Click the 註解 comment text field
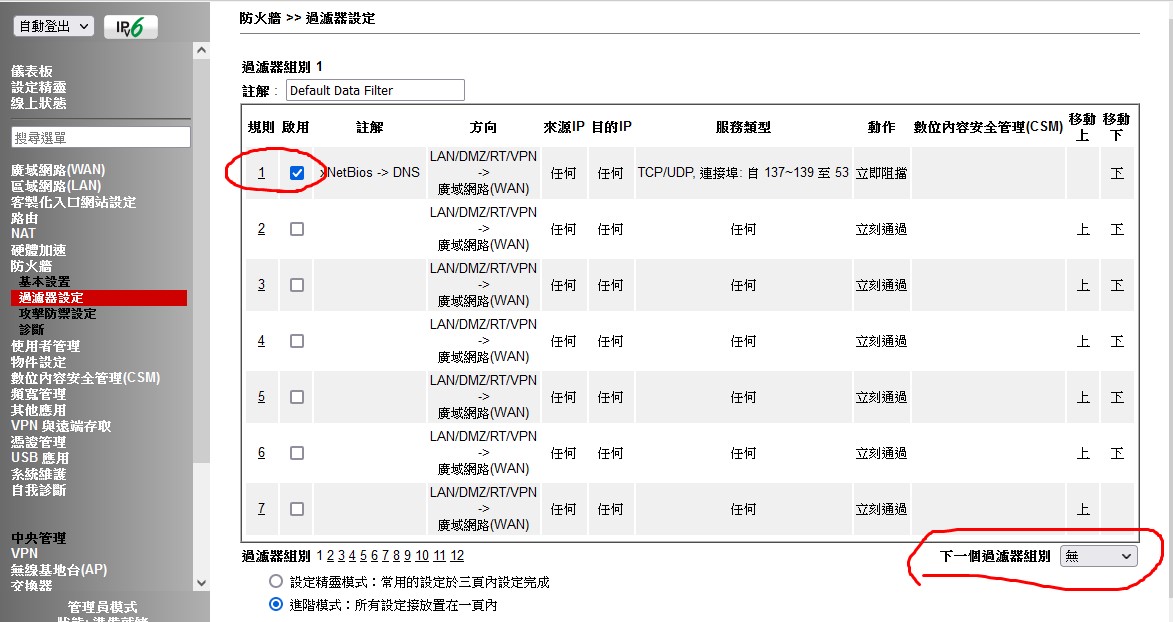Image resolution: width=1173 pixels, height=622 pixels. point(375,90)
